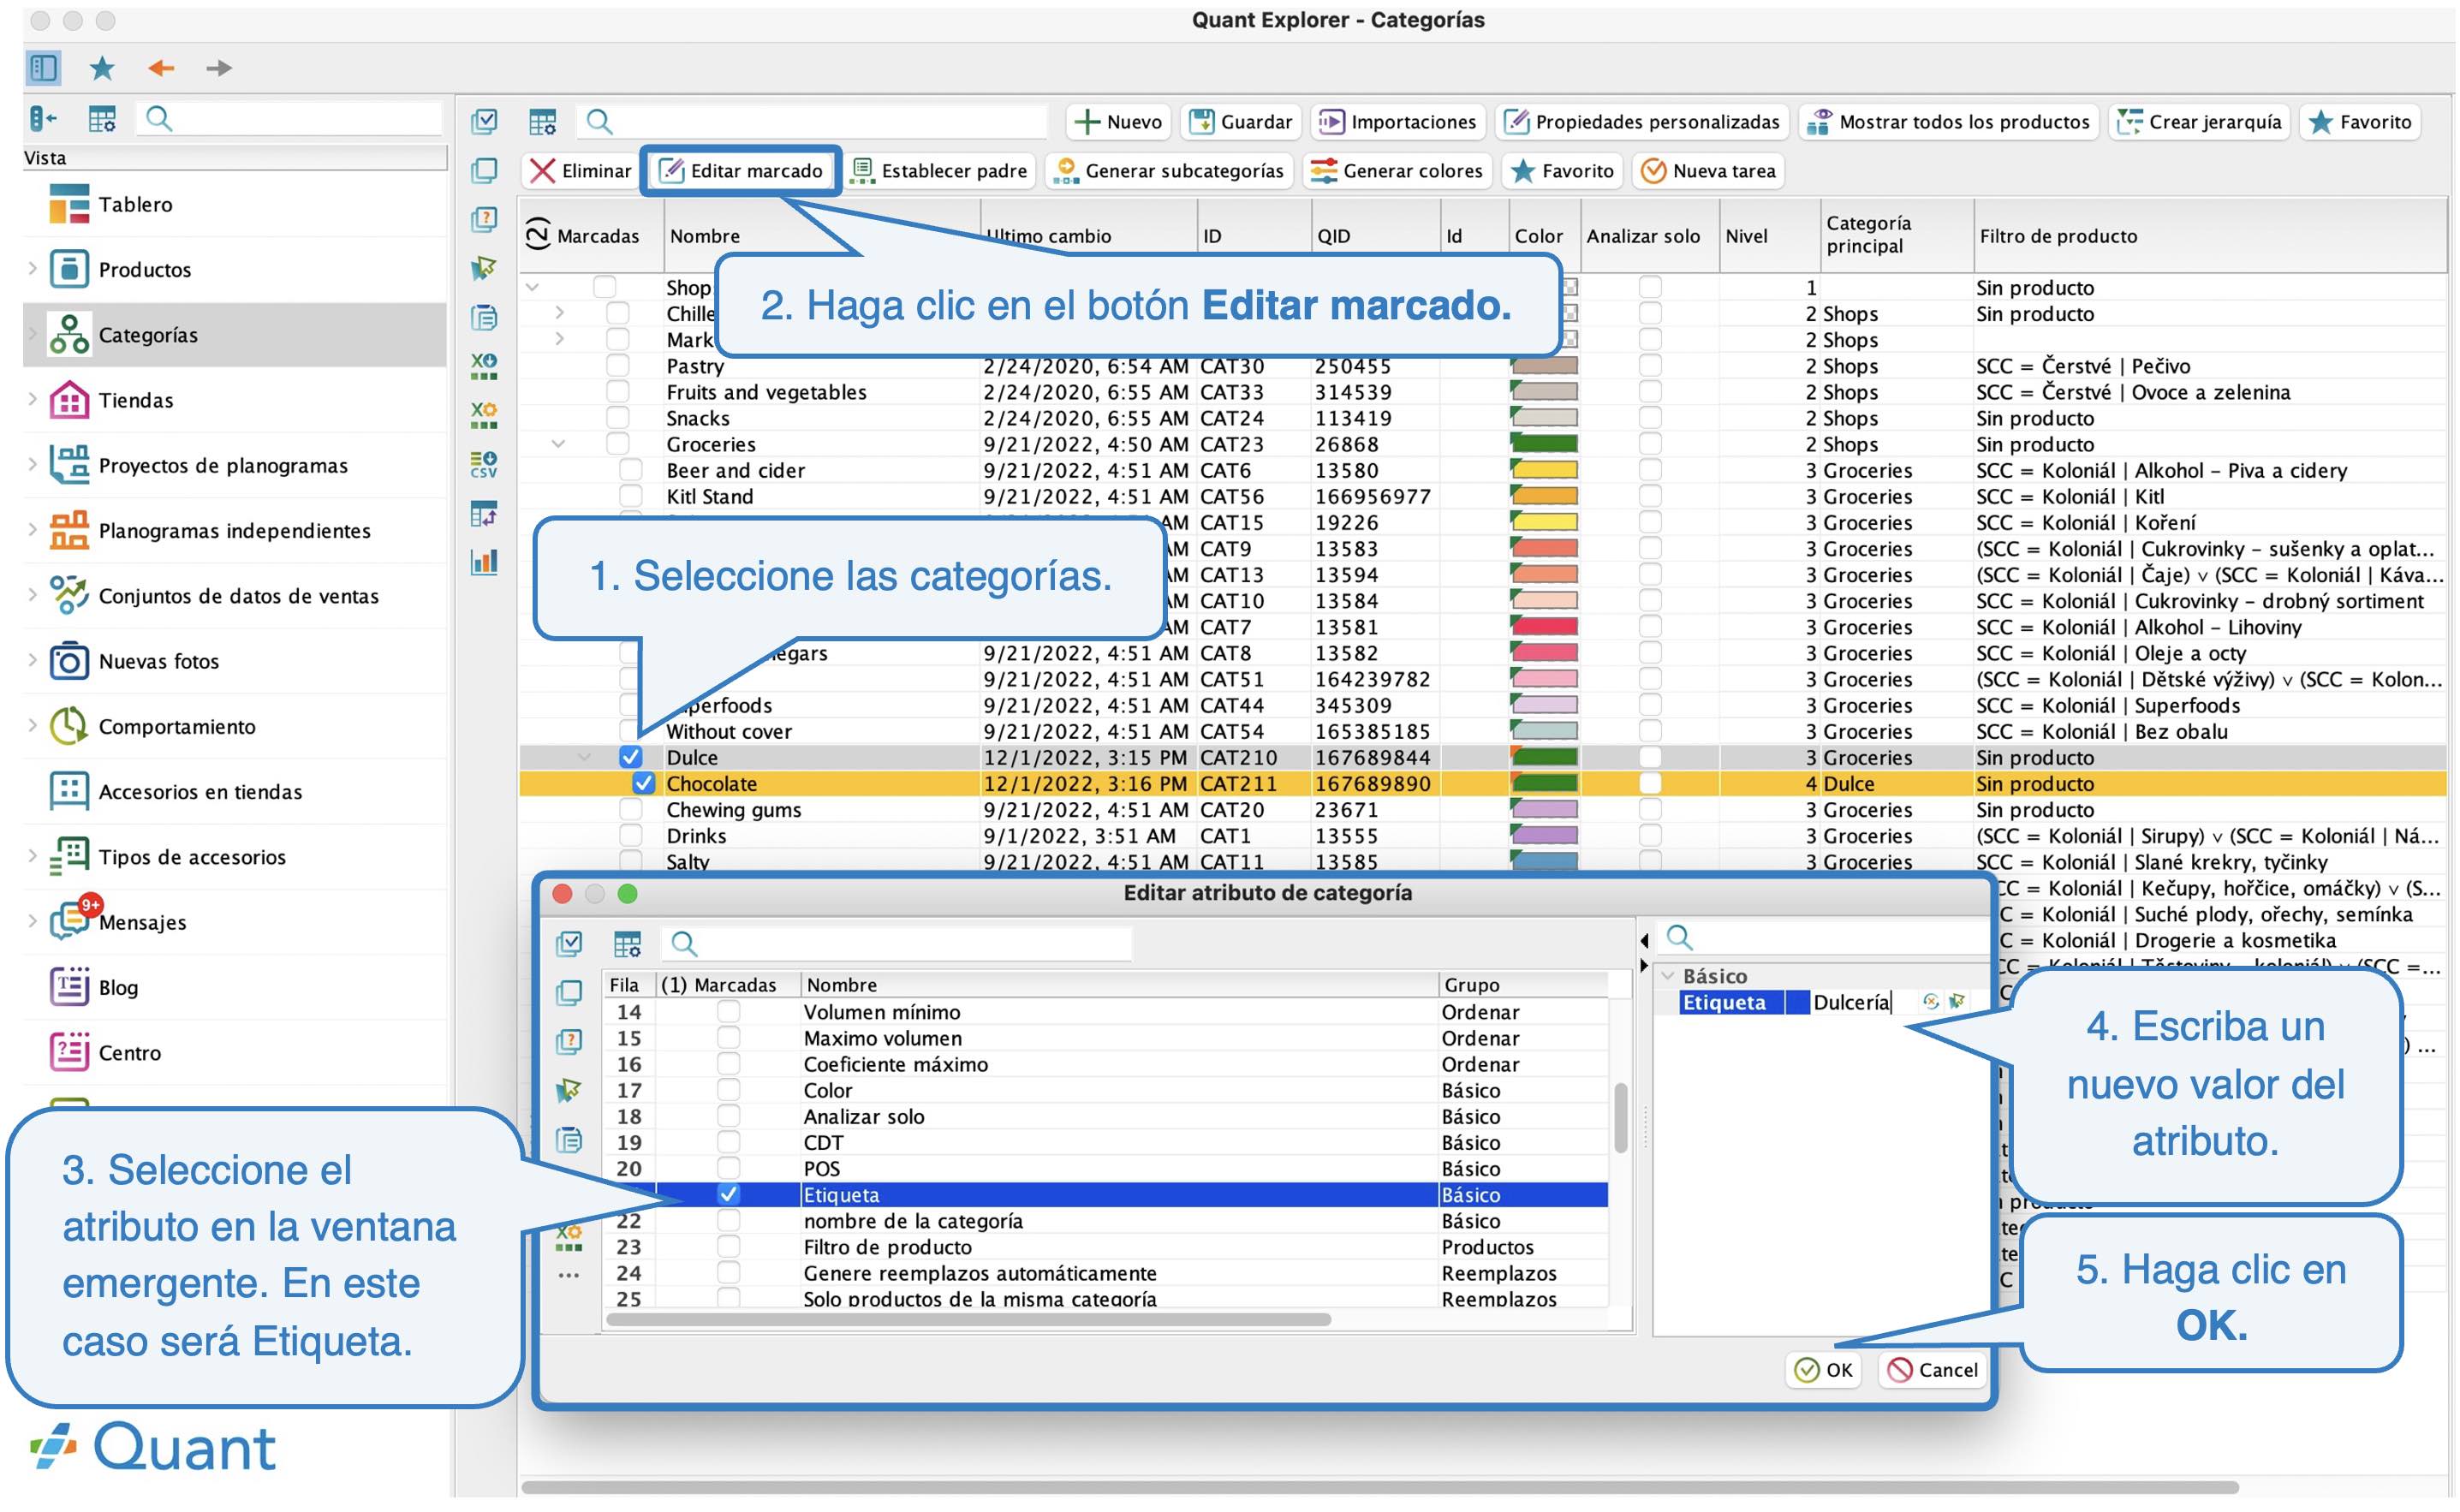2460x1512 pixels.
Task: Click Generar subcategorías
Action: pos(1169,171)
